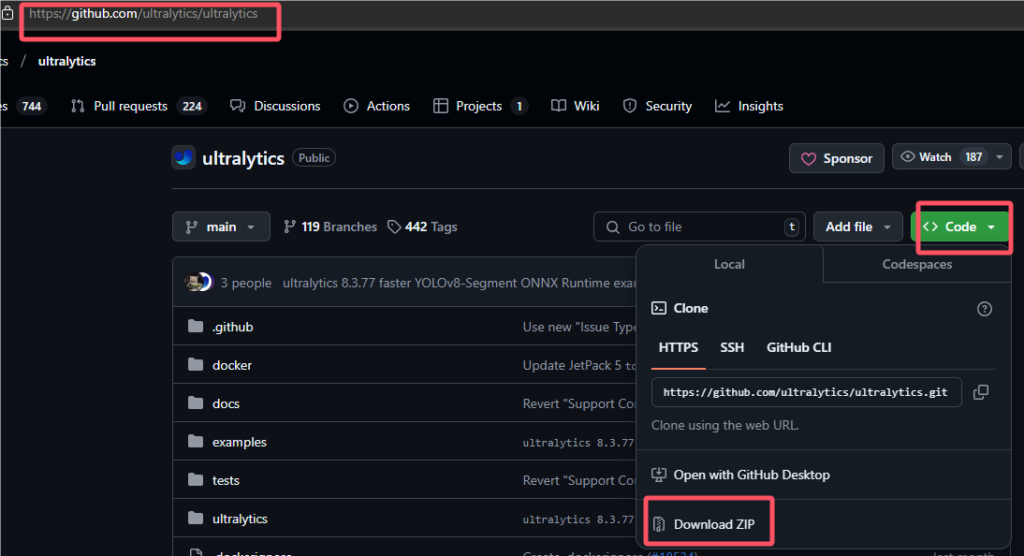This screenshot has width=1024, height=556.
Task: Click the 'Clone using the web URL.' text
Action: [725, 425]
